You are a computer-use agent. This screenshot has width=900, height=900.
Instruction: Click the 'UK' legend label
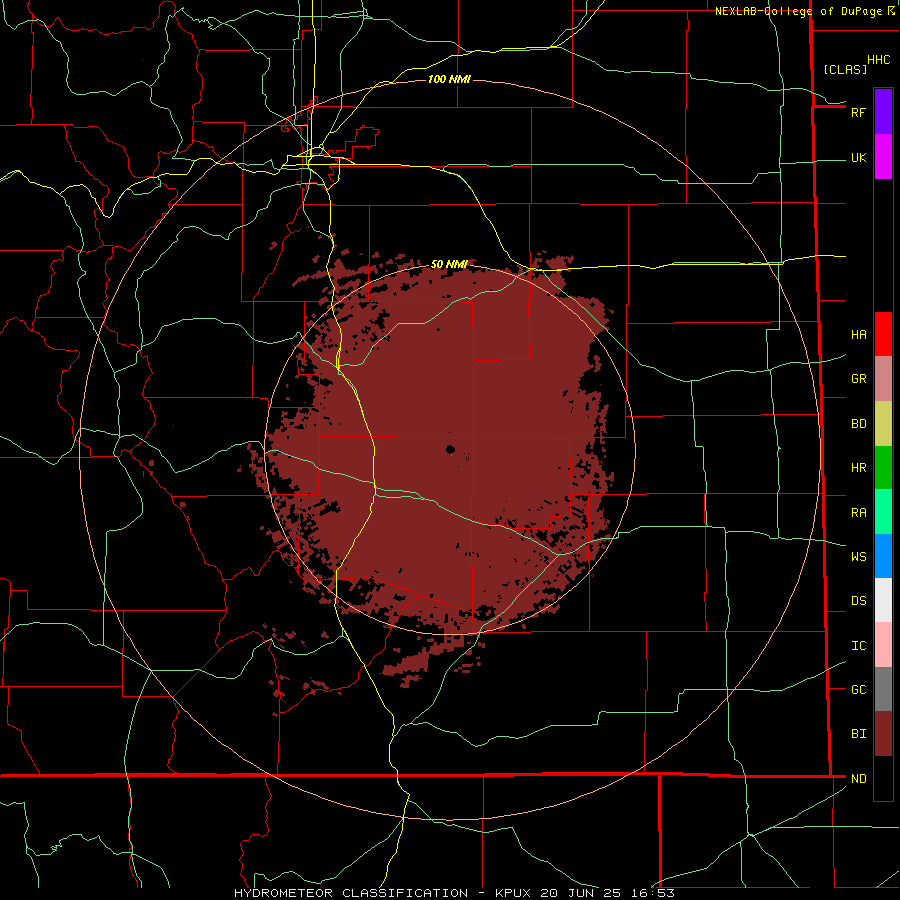click(858, 158)
